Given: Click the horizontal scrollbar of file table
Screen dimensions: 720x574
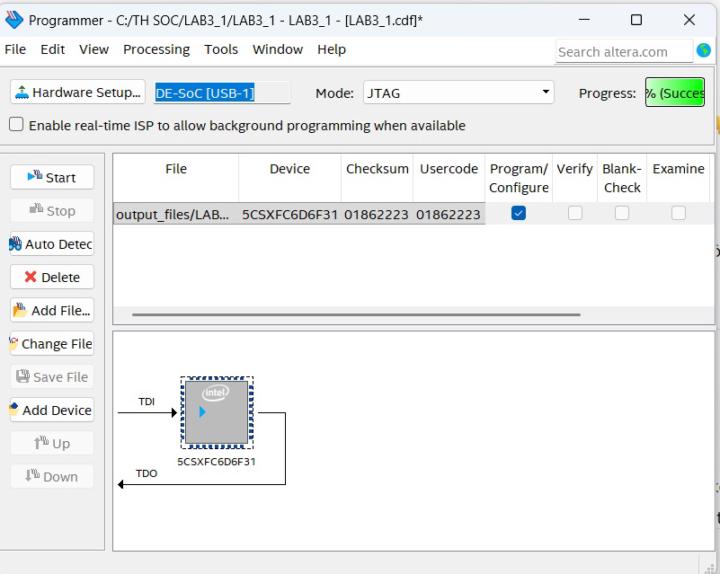Looking at the screenshot, I should tap(356, 315).
